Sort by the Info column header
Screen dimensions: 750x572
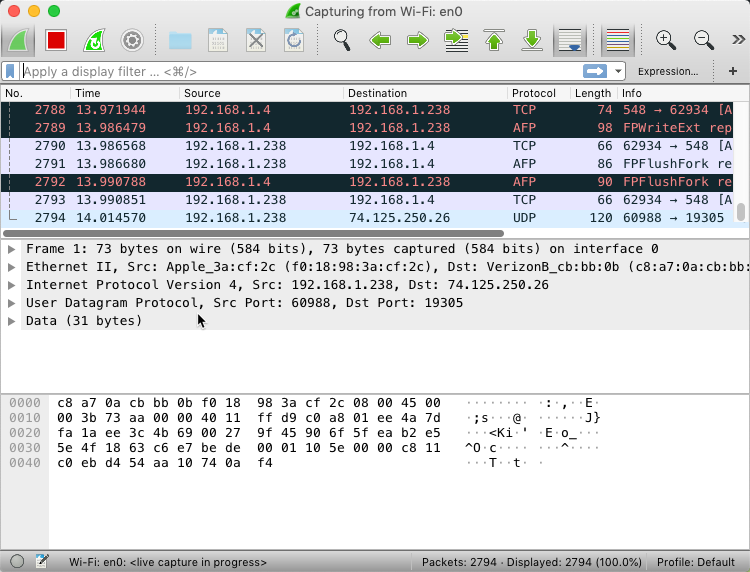[x=675, y=93]
